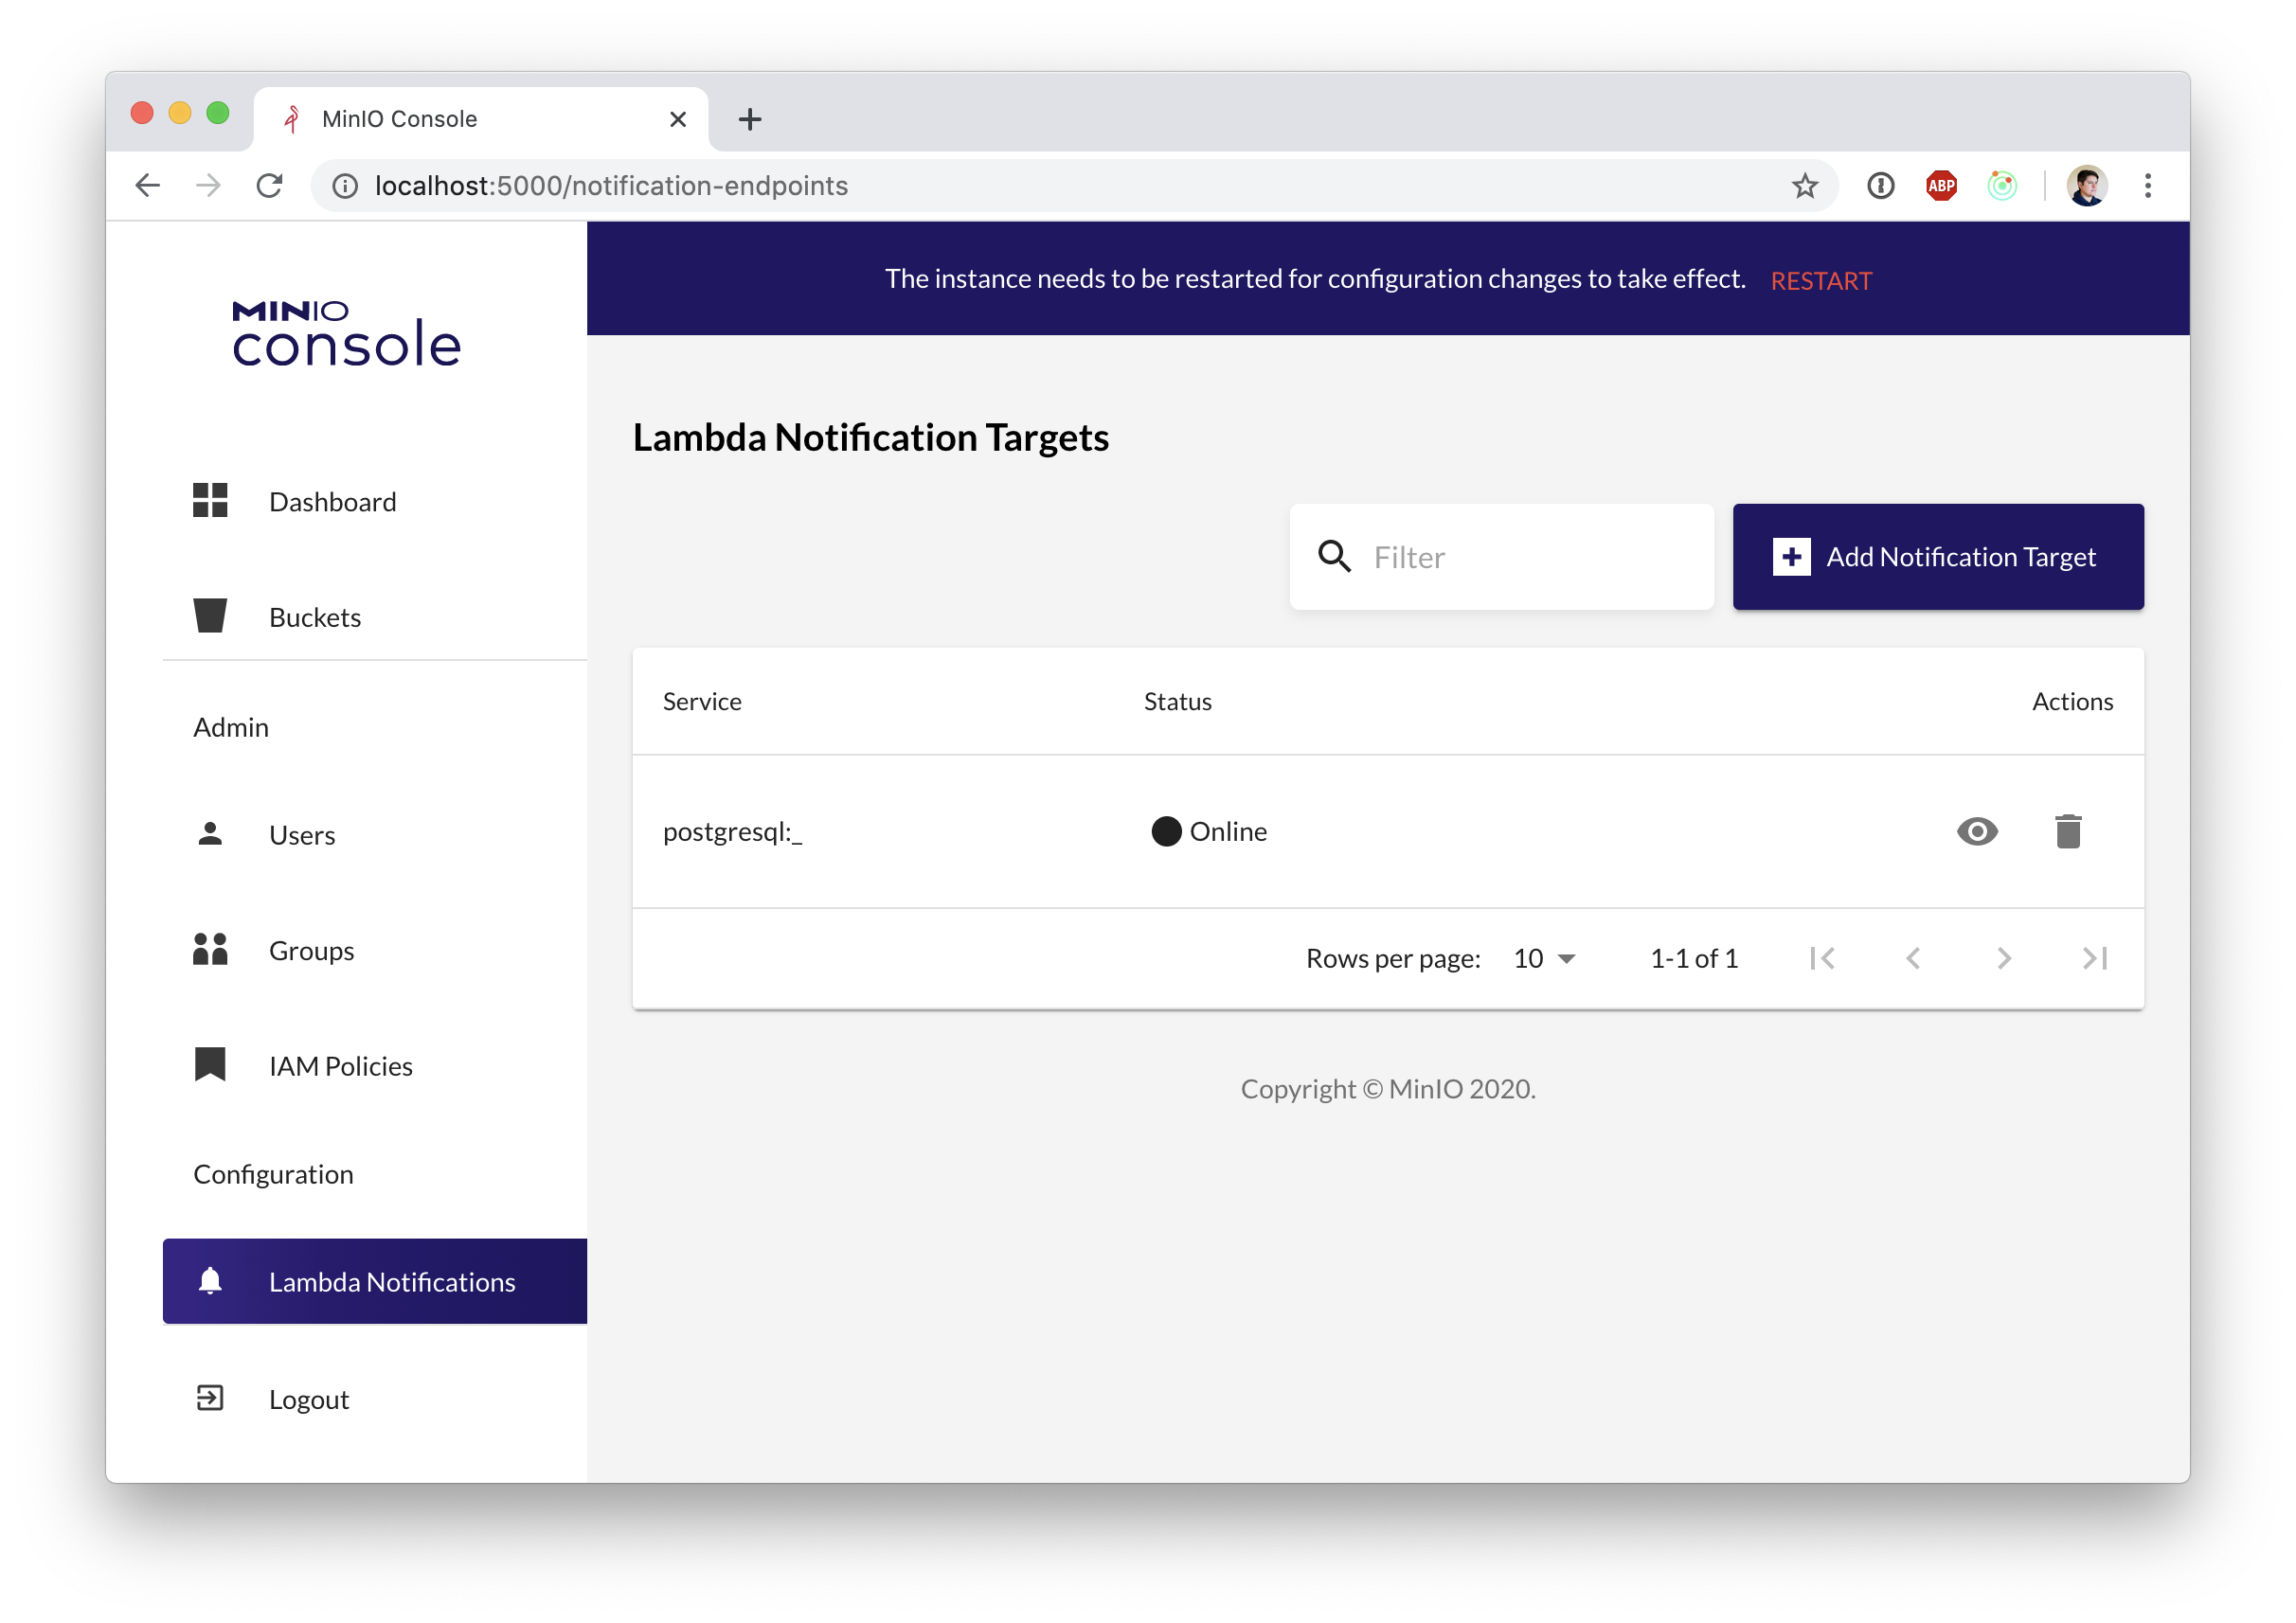This screenshot has width=2296, height=1623.
Task: Click the Status column header
Action: coord(1177,701)
